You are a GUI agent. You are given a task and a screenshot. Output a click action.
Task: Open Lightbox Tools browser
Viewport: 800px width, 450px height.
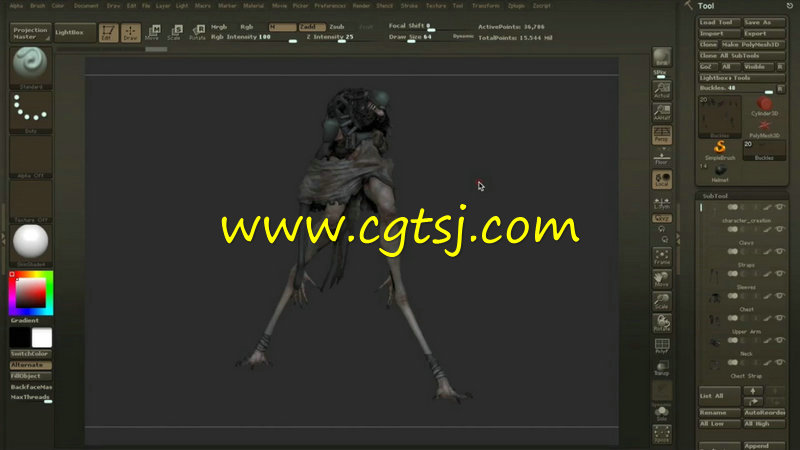tap(741, 78)
